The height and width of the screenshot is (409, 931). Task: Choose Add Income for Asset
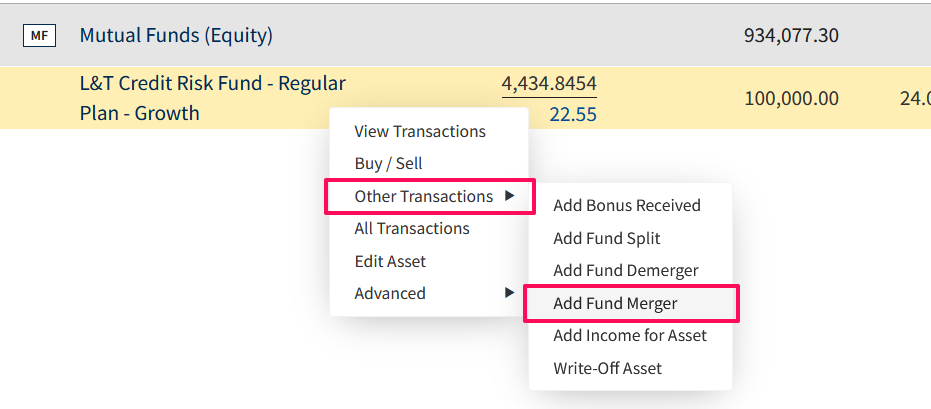point(630,335)
